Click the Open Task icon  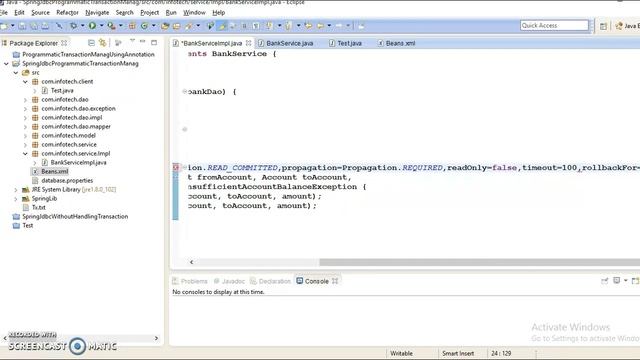point(177,26)
